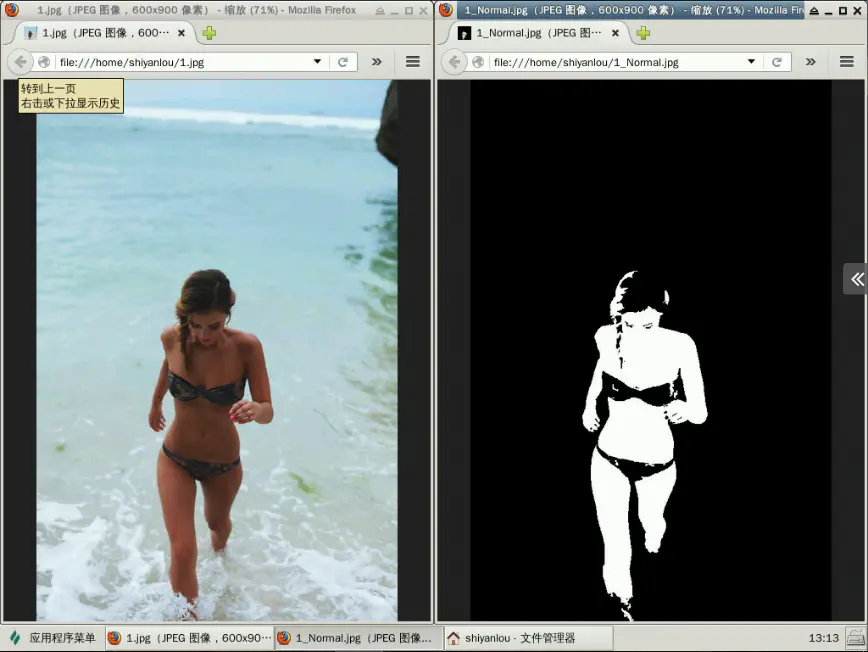Viewport: 868px width, 652px height.
Task: Expand the side panel double-chevron handle
Action: [856, 279]
